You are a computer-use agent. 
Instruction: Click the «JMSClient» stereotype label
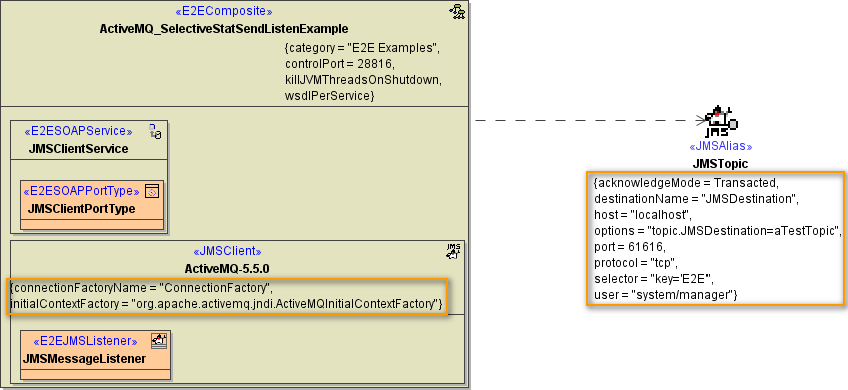[227, 252]
